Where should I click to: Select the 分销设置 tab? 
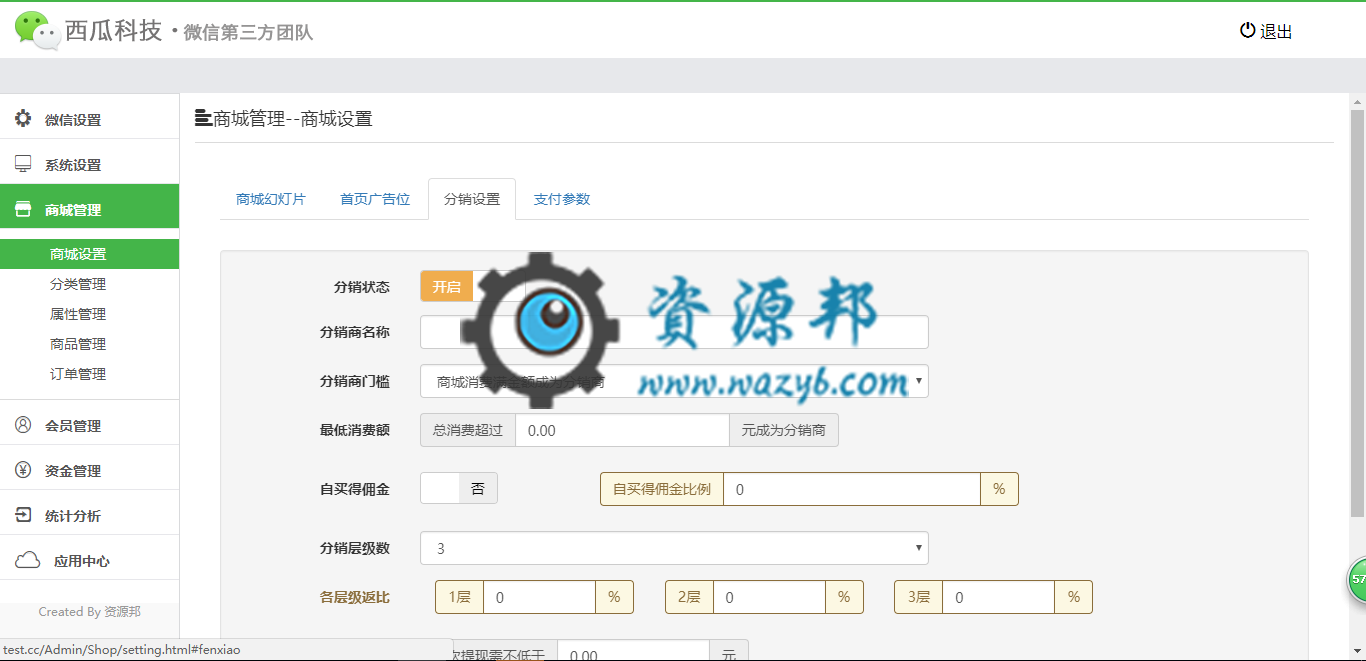coord(472,199)
